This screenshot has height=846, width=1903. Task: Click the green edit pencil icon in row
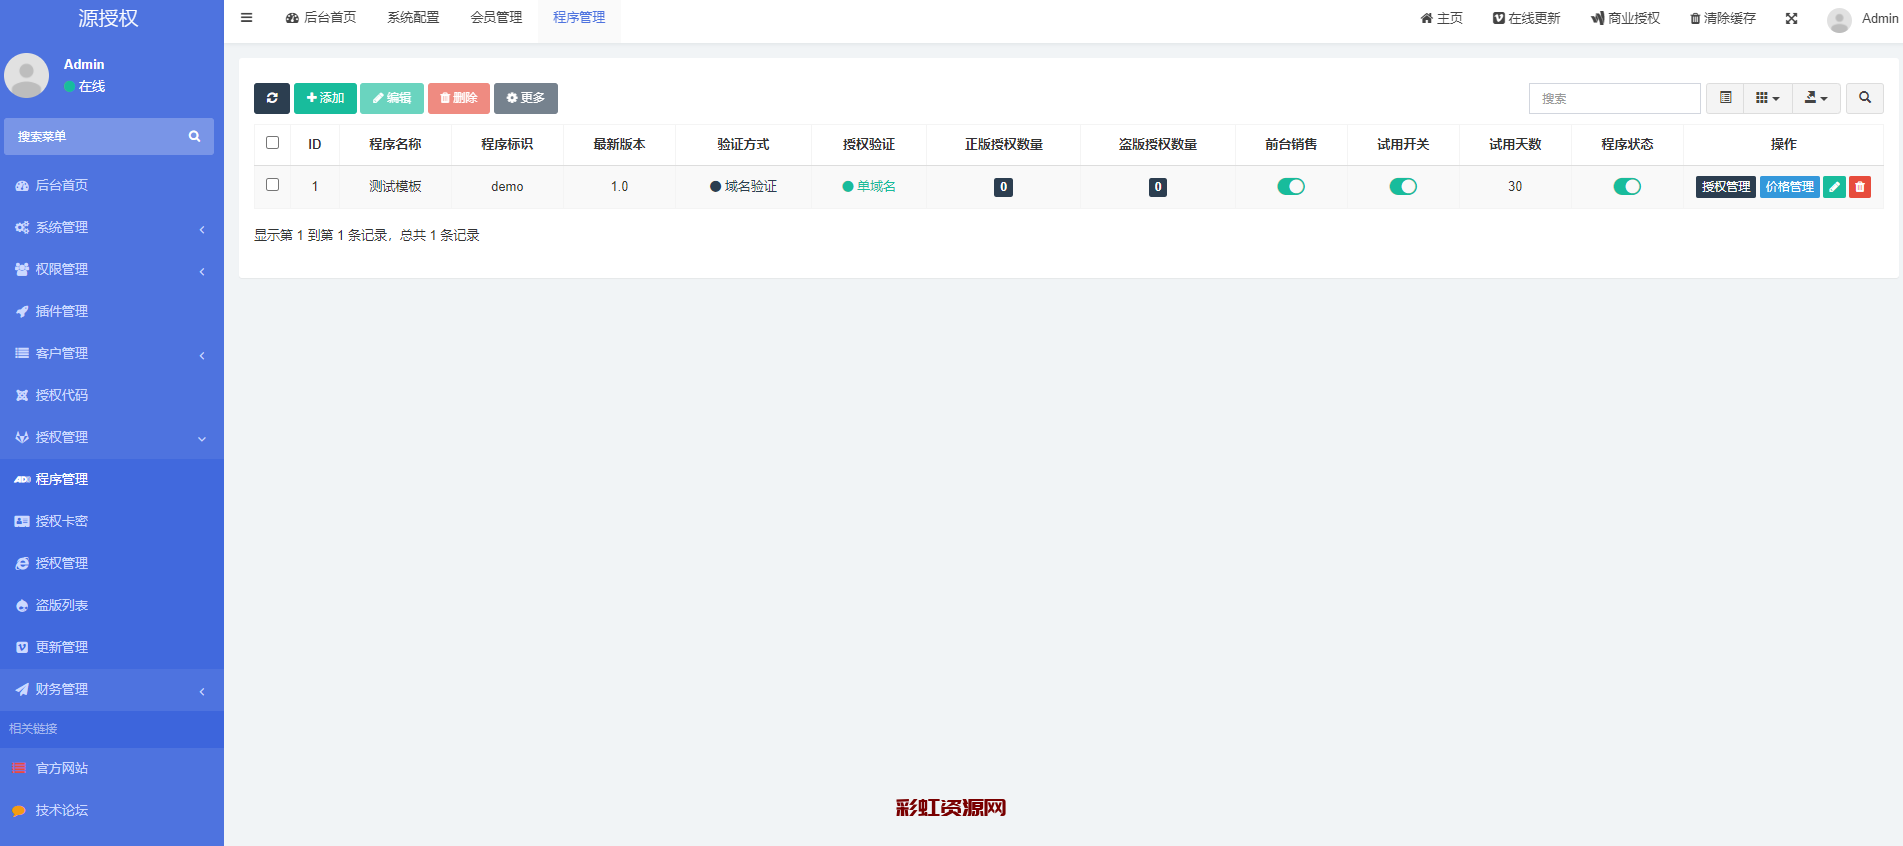pyautogui.click(x=1834, y=187)
